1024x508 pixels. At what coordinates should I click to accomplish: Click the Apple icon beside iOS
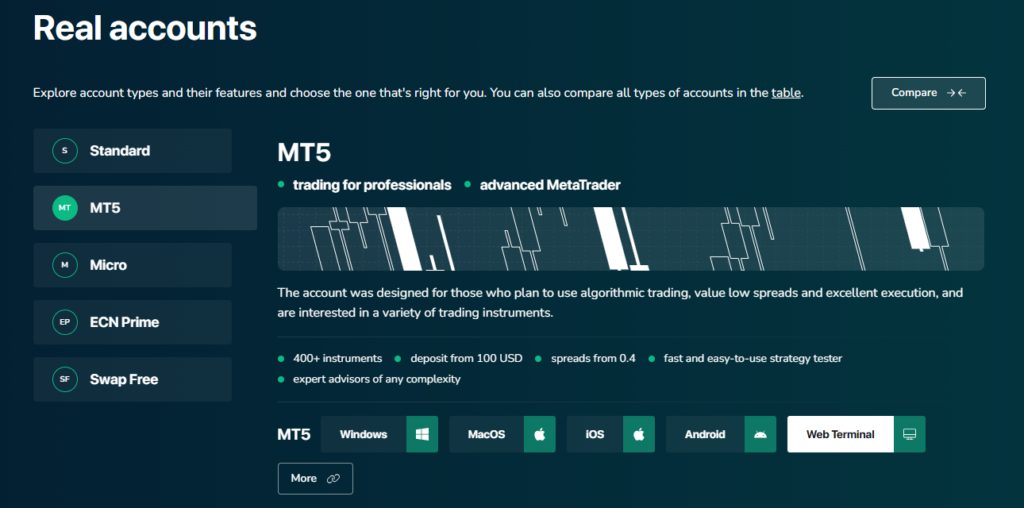coord(639,434)
